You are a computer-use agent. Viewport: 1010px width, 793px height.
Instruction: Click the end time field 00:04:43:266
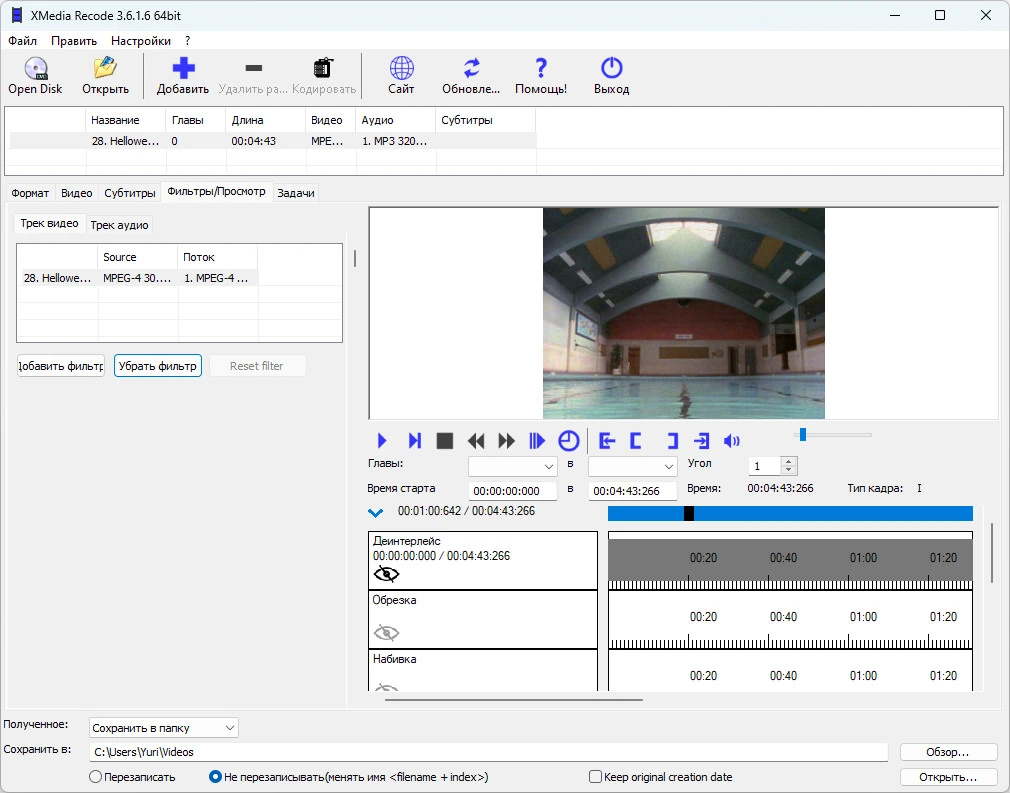coord(633,491)
